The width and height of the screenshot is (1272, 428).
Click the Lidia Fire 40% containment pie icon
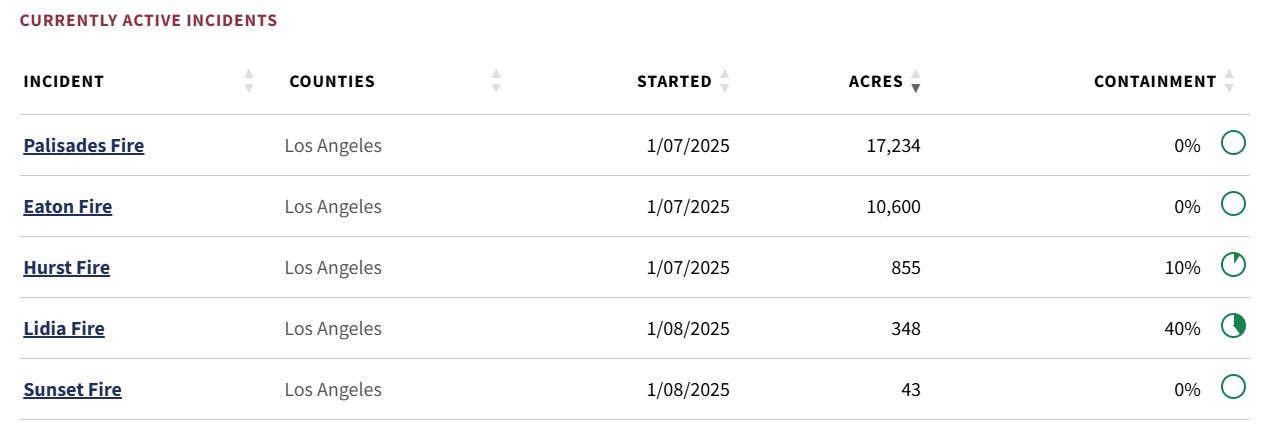(x=1233, y=326)
